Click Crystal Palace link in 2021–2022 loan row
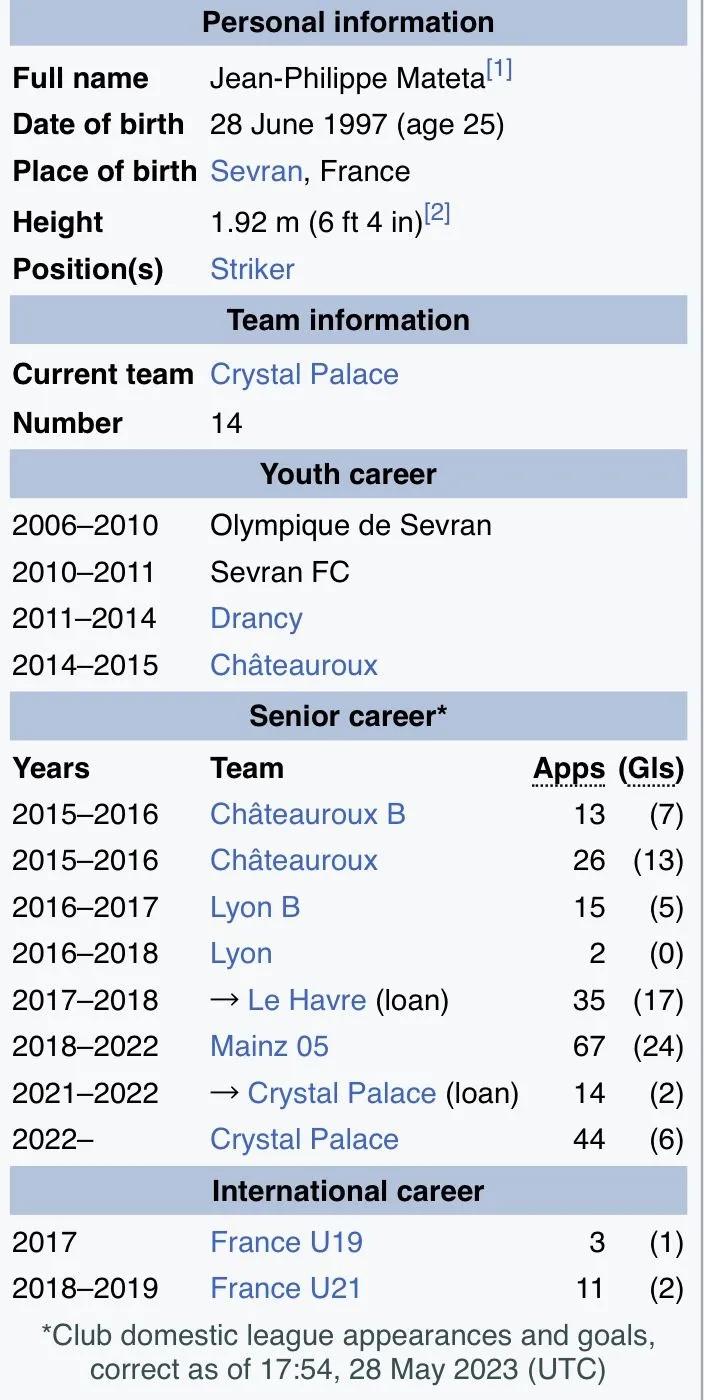The image size is (704, 1400). (x=342, y=1093)
